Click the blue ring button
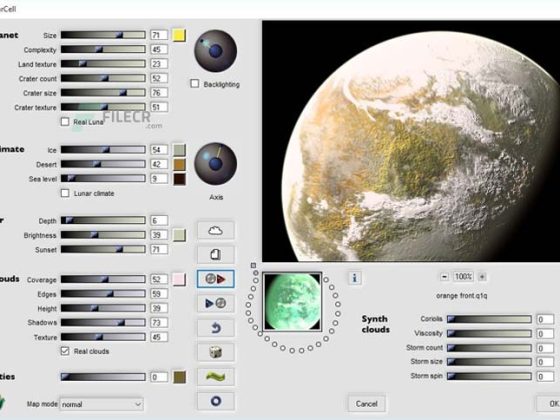Image resolution: width=560 pixels, height=420 pixels. tap(215, 401)
